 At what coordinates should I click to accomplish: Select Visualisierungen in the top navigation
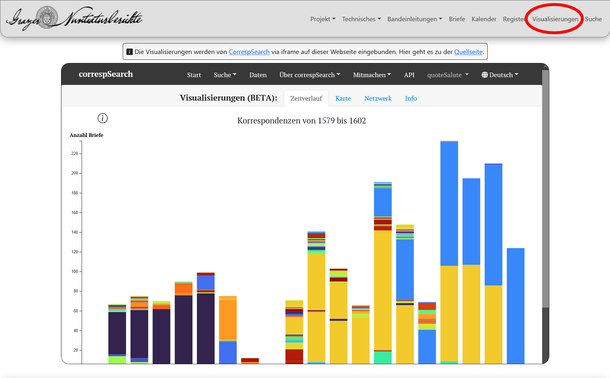pyautogui.click(x=555, y=19)
